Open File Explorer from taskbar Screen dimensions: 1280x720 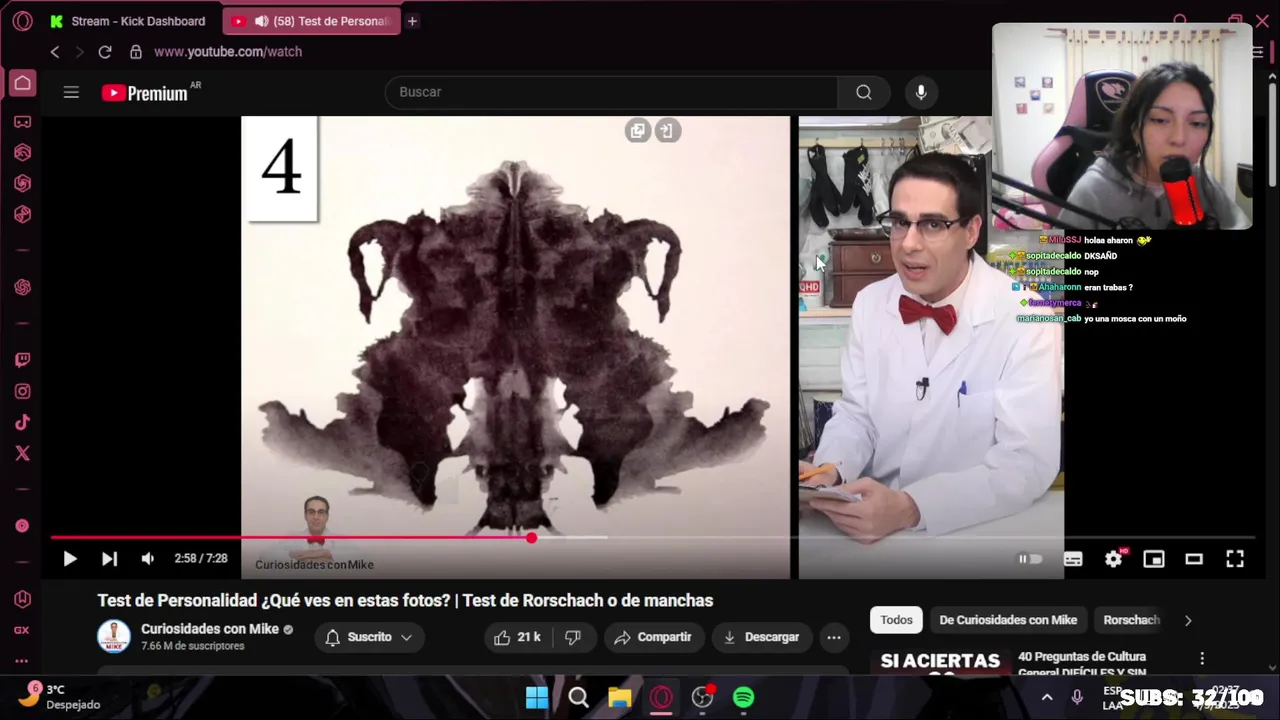click(620, 697)
